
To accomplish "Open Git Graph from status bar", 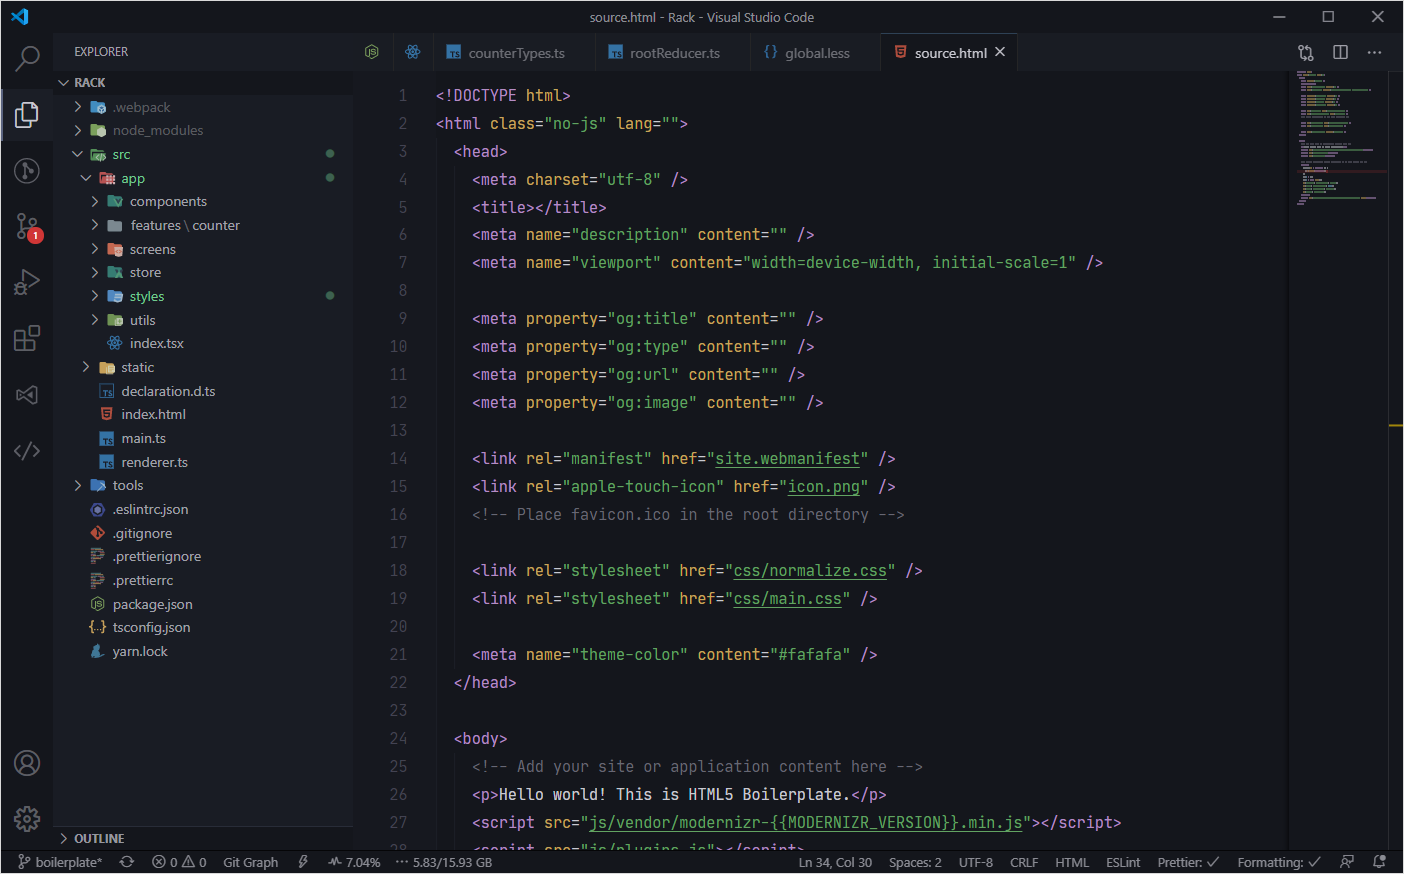I will [250, 862].
